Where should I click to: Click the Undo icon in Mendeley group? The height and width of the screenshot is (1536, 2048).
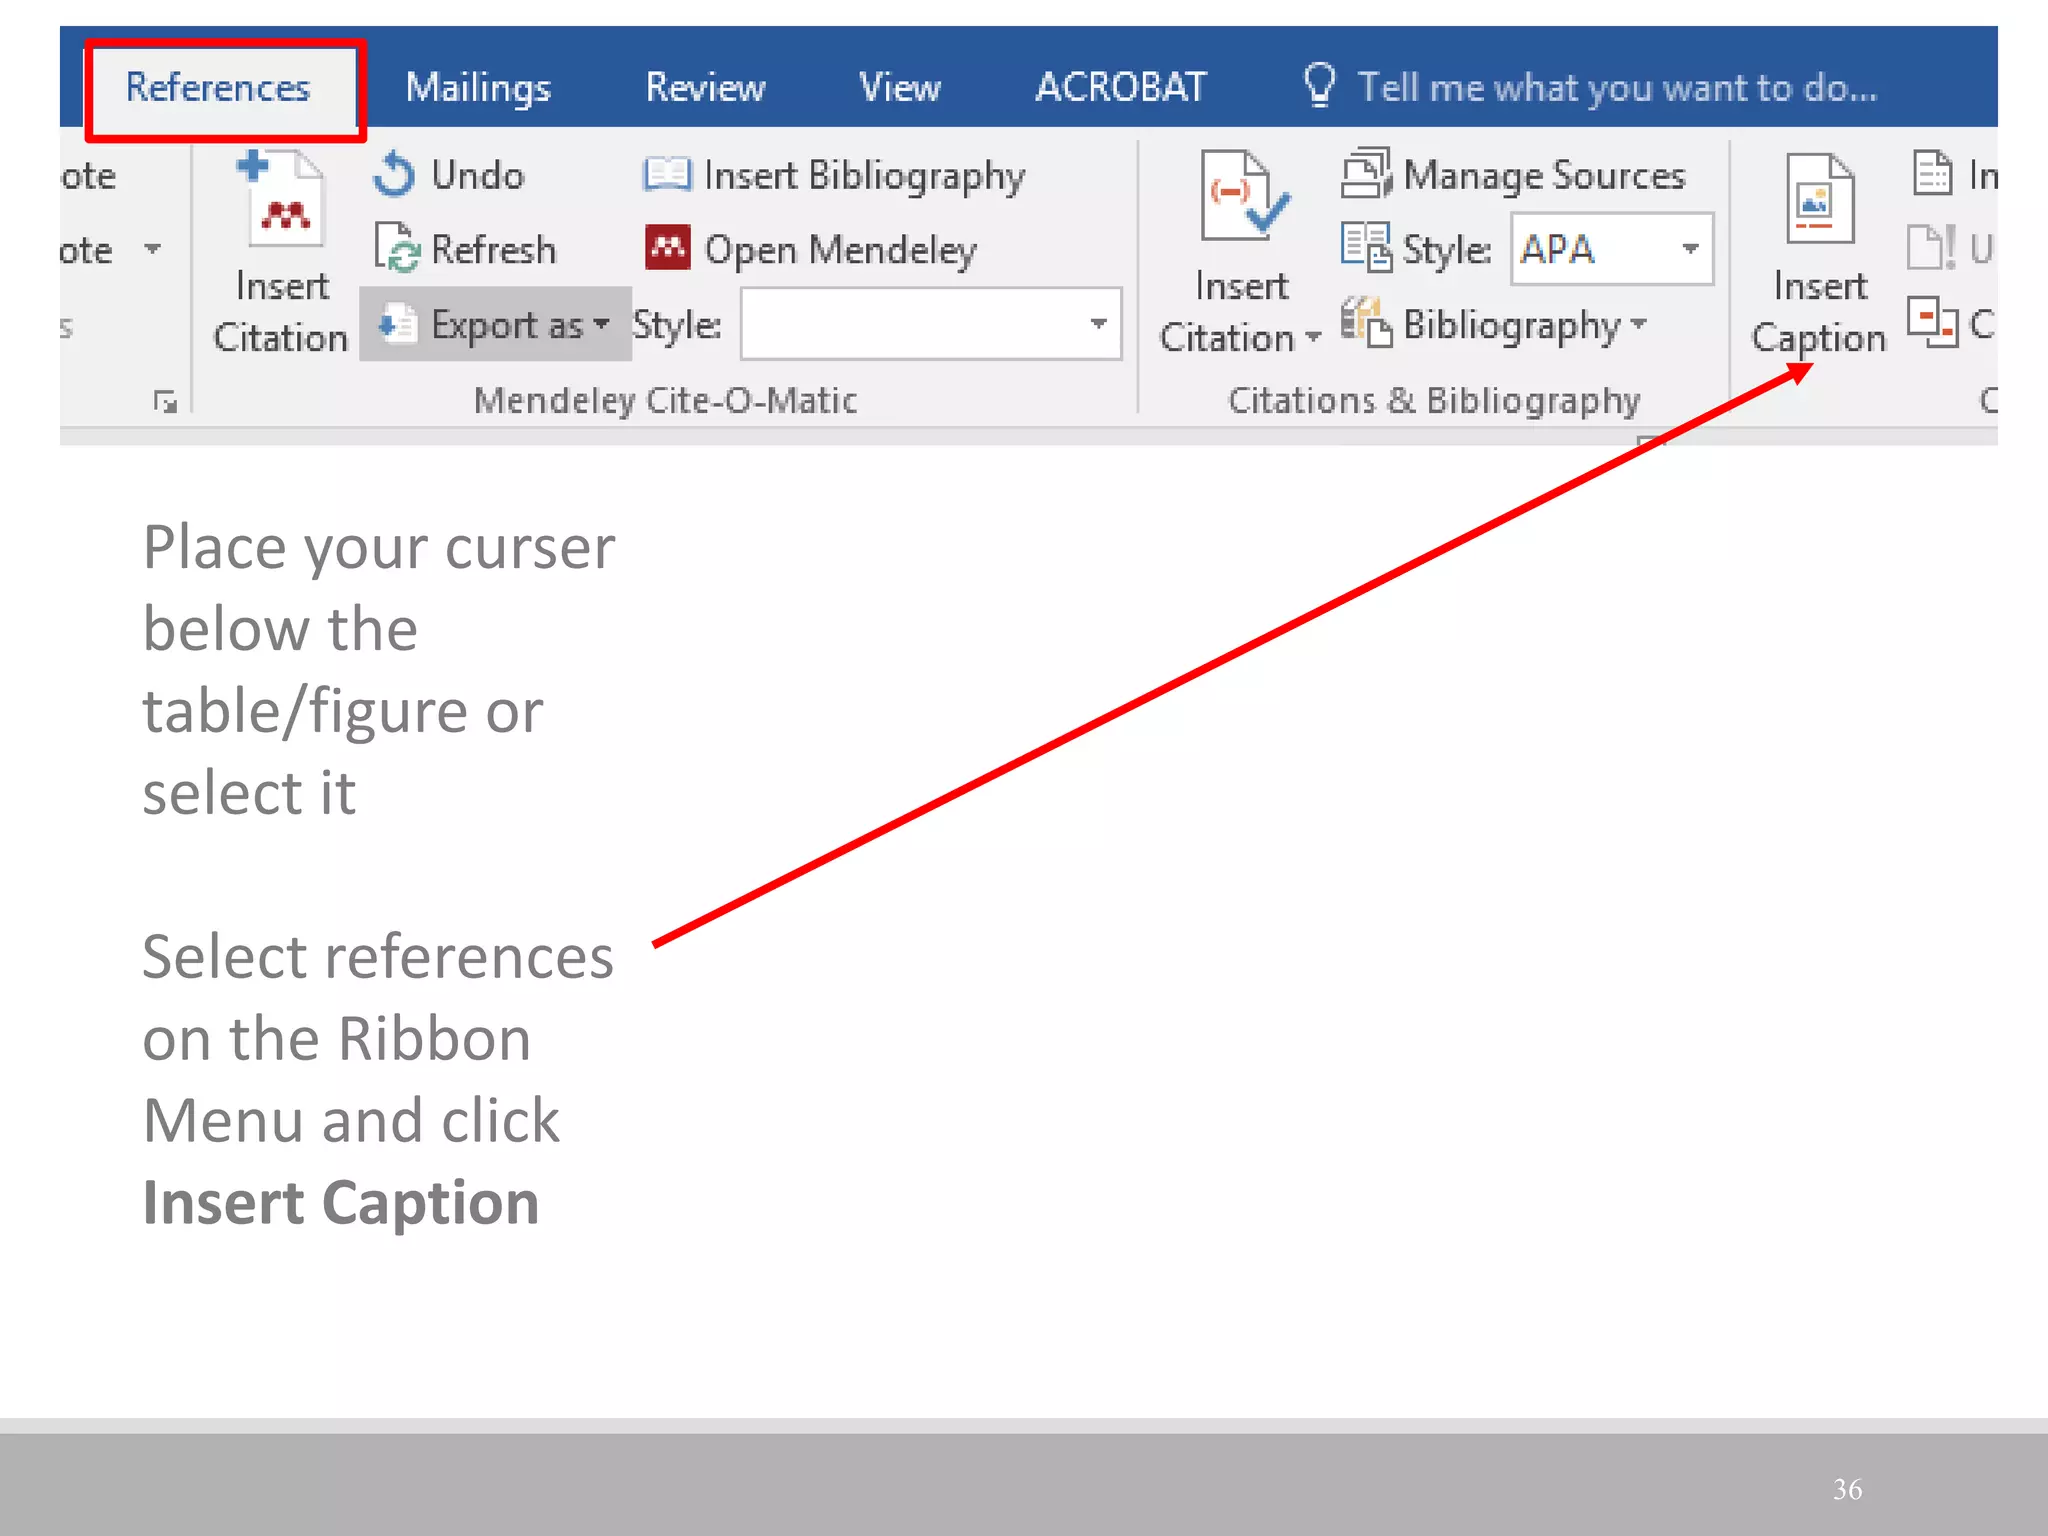tap(394, 175)
